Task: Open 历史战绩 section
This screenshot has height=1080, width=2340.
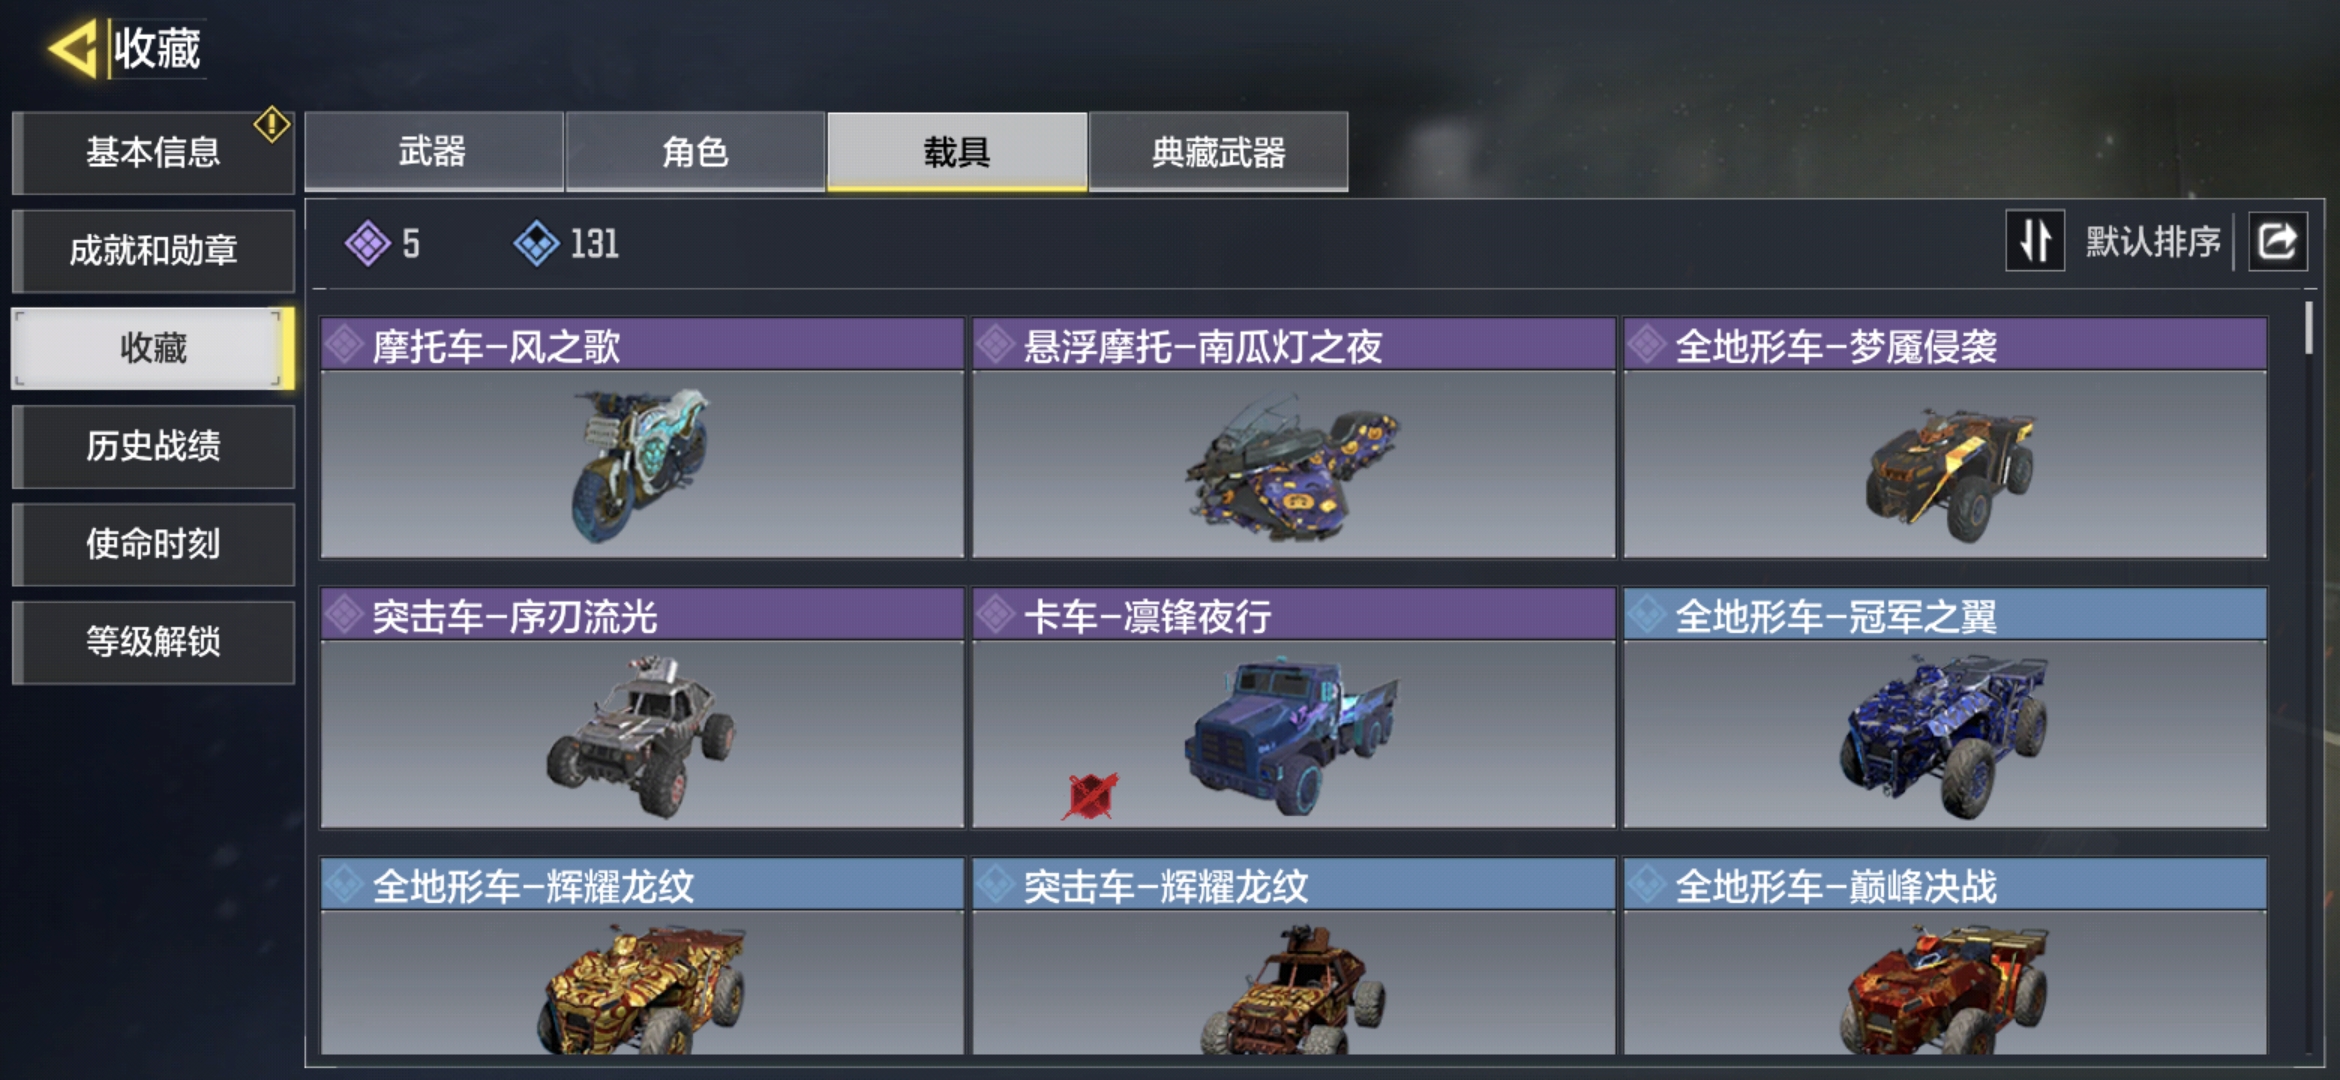Action: pos(153,446)
